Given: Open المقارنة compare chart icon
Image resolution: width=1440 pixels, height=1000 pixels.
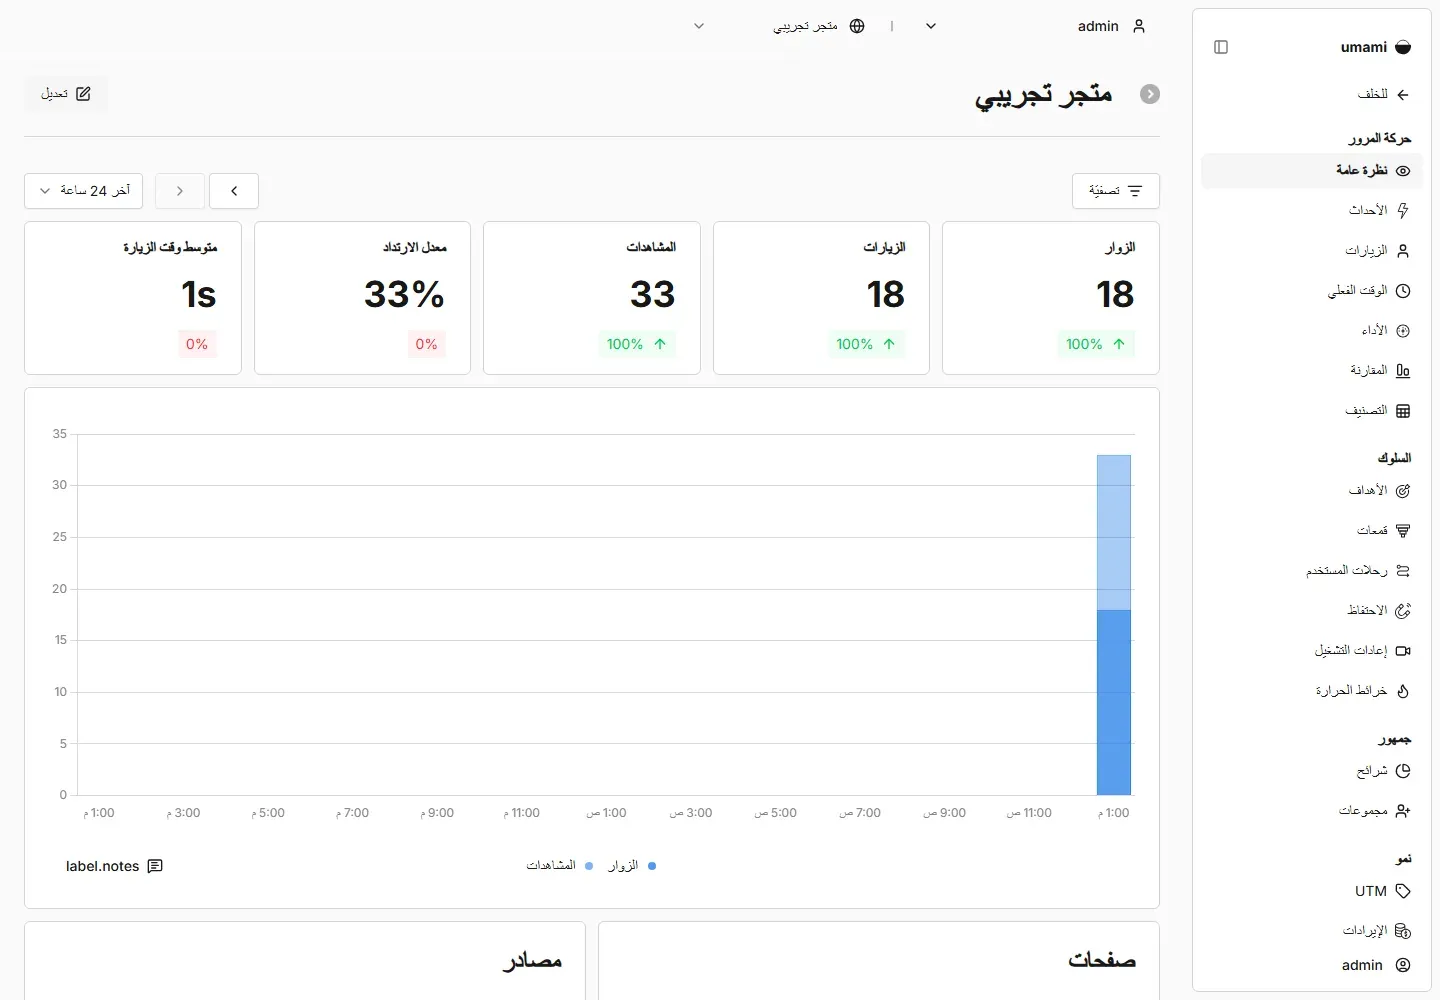Looking at the screenshot, I should tap(1403, 371).
